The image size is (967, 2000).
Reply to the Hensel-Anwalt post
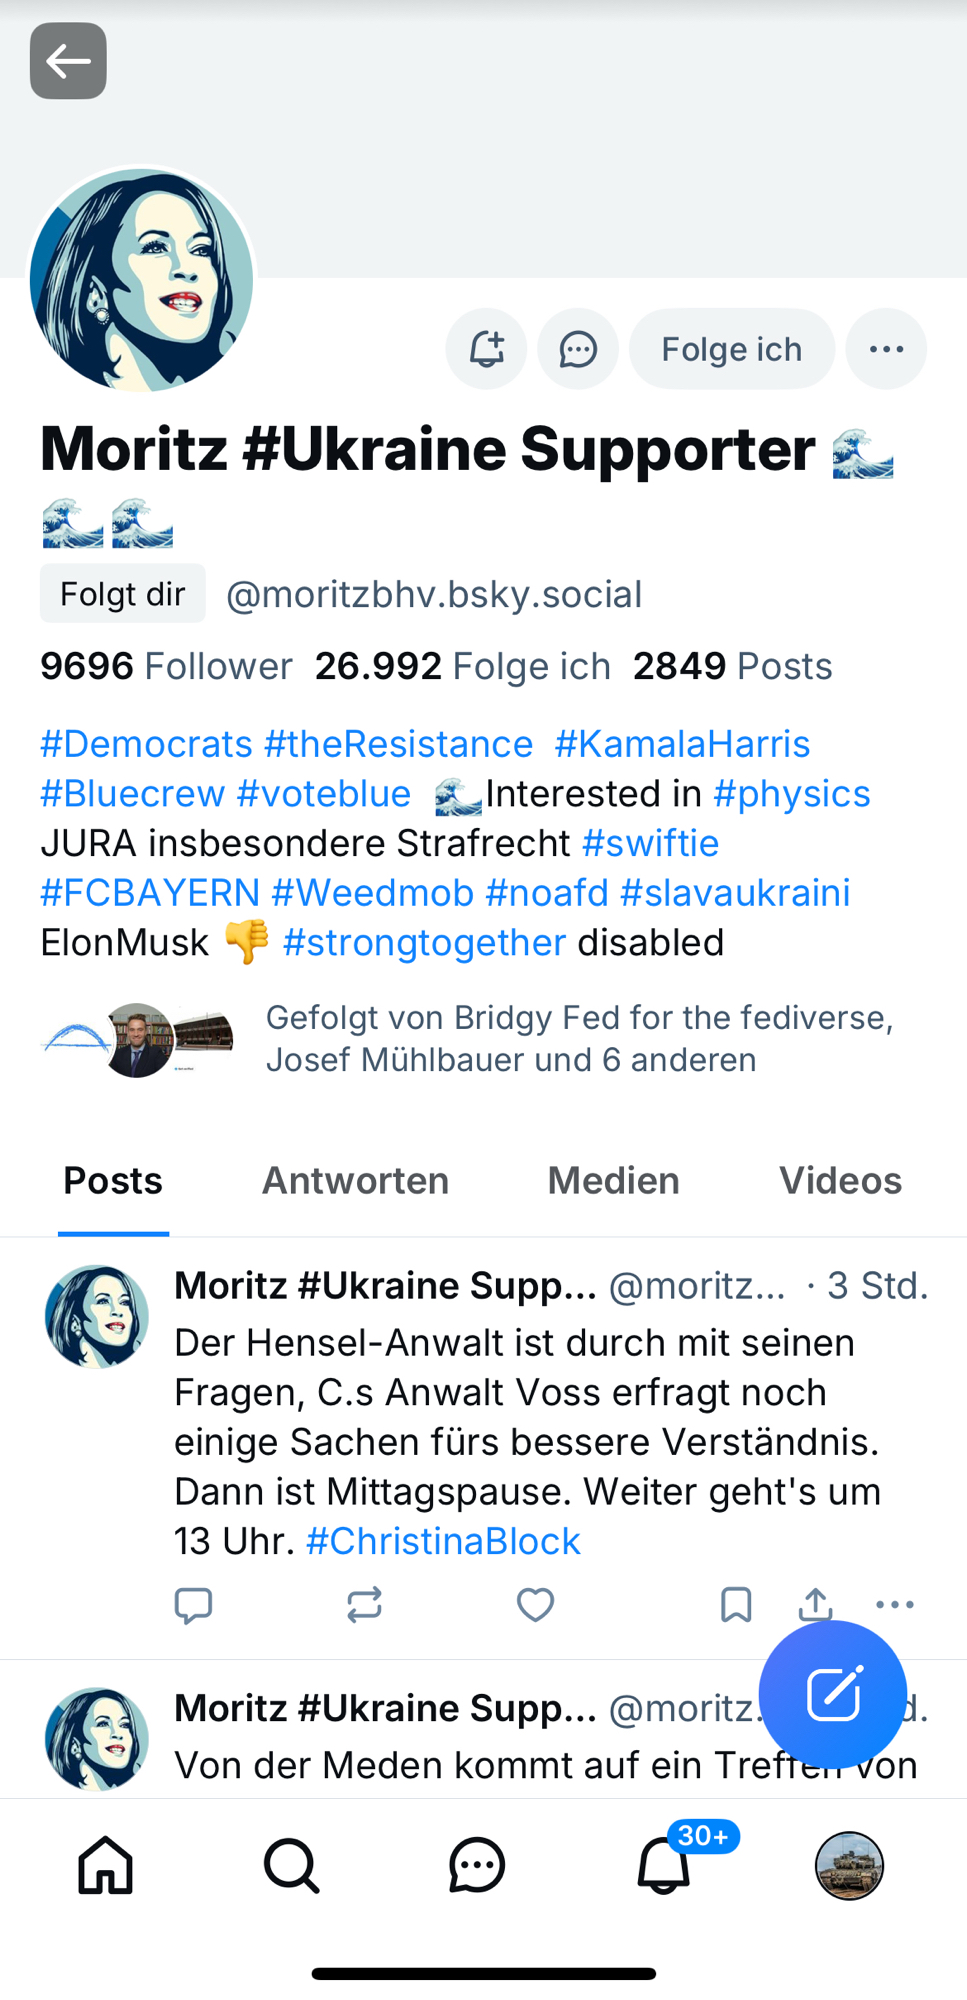(193, 1604)
